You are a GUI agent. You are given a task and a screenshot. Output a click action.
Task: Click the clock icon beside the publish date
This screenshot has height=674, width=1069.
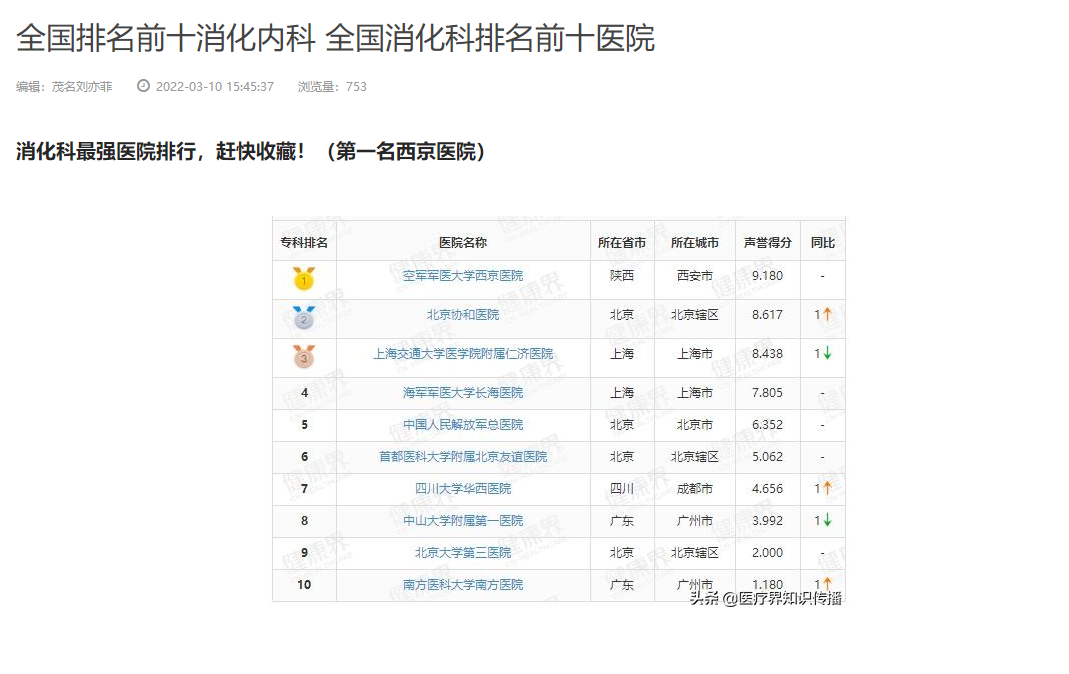pyautogui.click(x=143, y=86)
